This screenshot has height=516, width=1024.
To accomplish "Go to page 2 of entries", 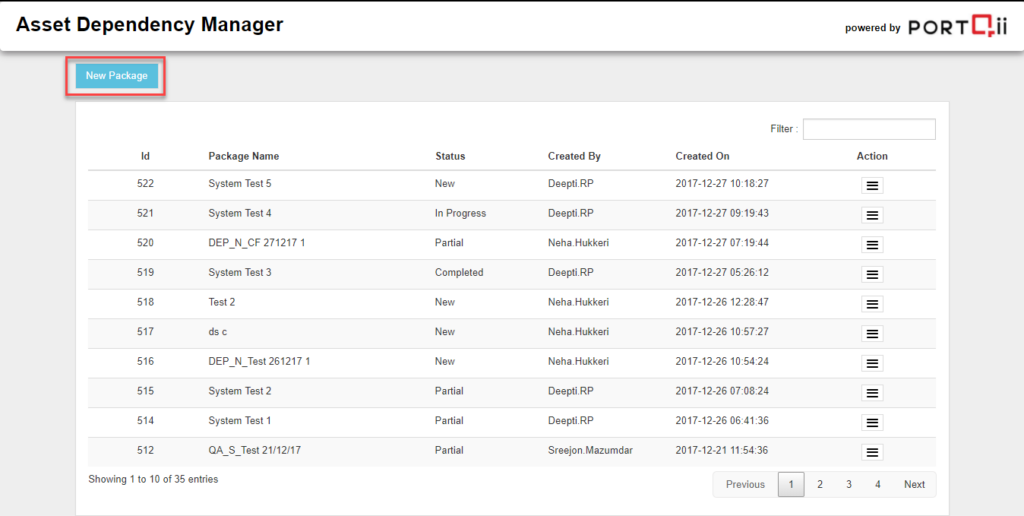I will [820, 485].
